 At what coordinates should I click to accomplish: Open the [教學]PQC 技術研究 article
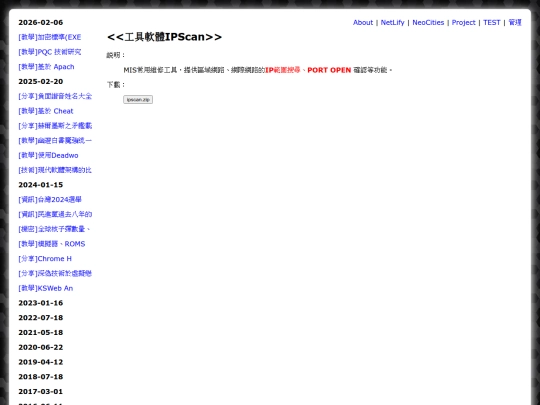click(x=50, y=52)
